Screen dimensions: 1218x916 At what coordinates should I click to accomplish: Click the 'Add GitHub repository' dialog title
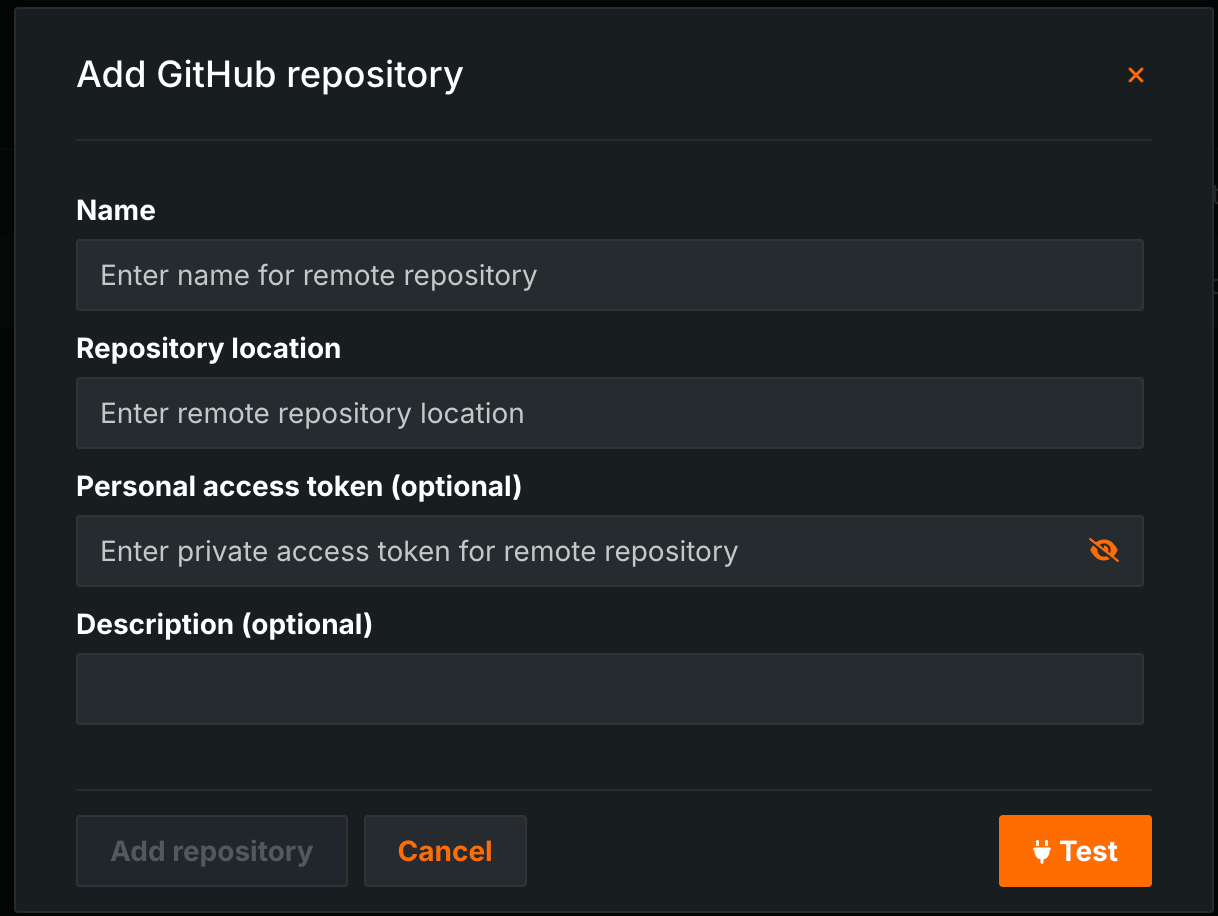coord(270,74)
